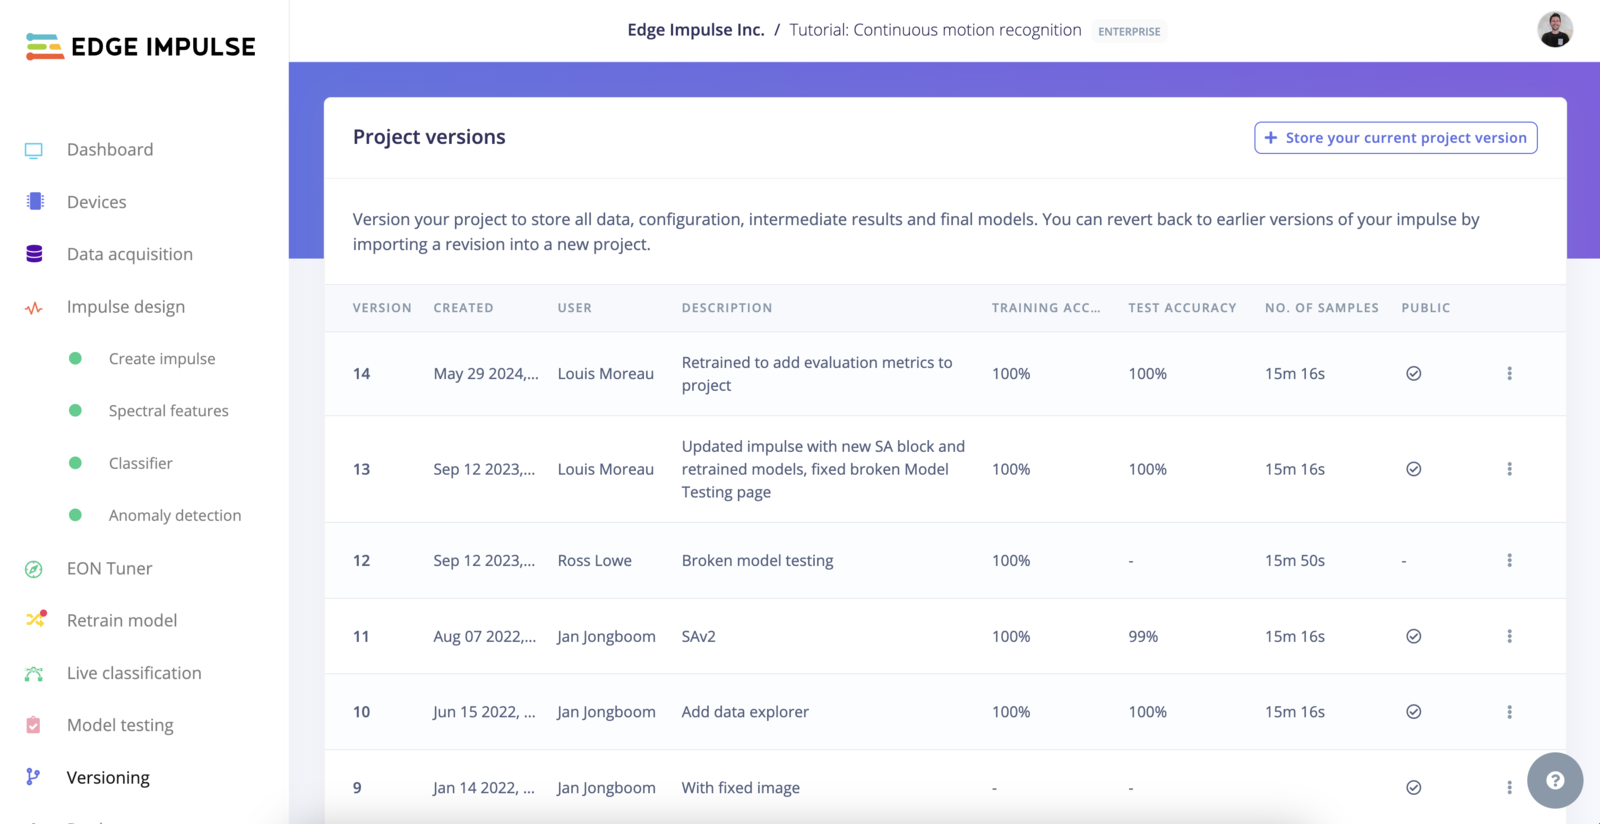The height and width of the screenshot is (824, 1600).
Task: Open the Anomaly detection sidebar item
Action: pyautogui.click(x=174, y=516)
